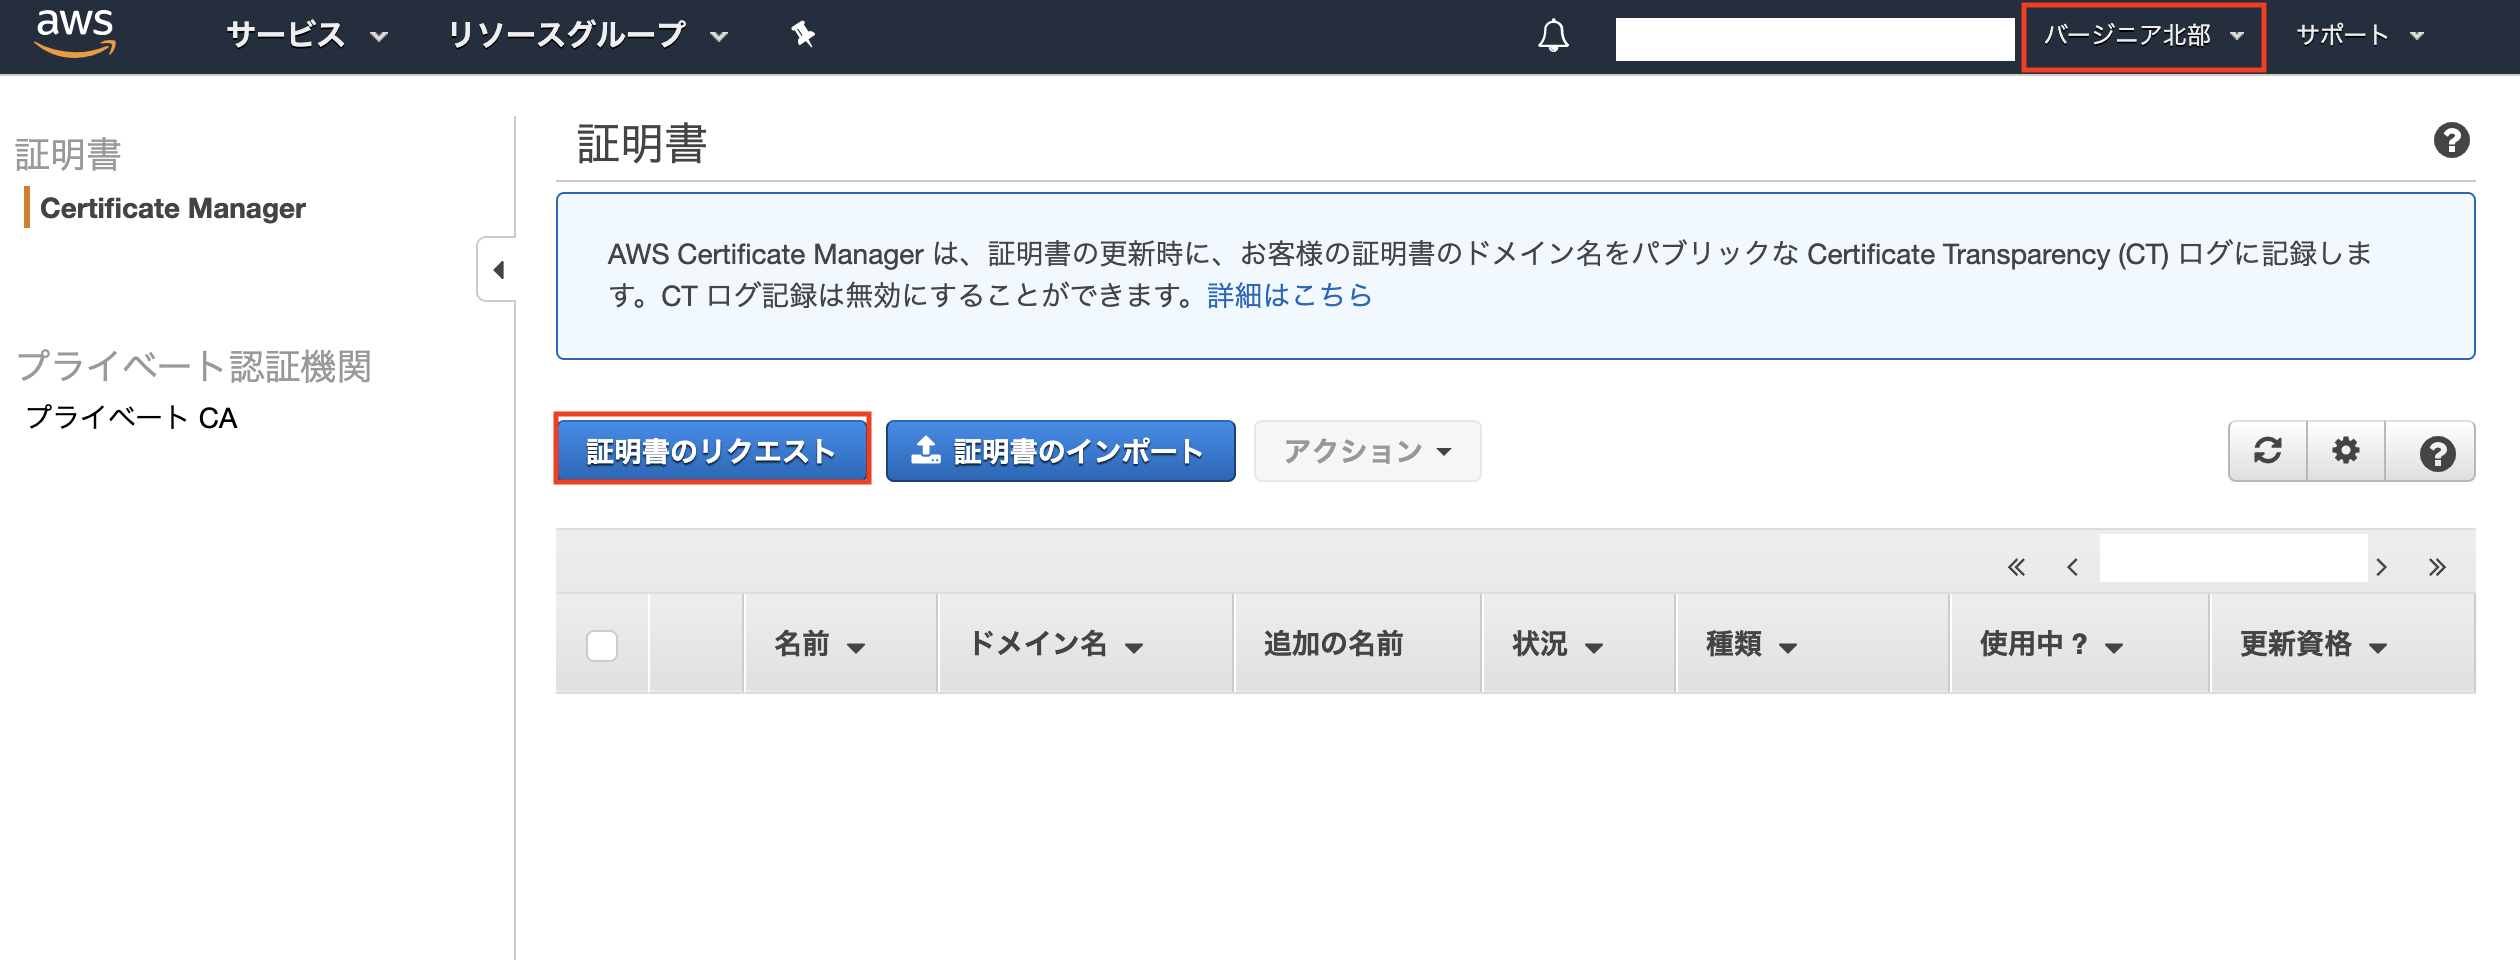
Task: Click the help icon next to the gear
Action: [x=2435, y=451]
